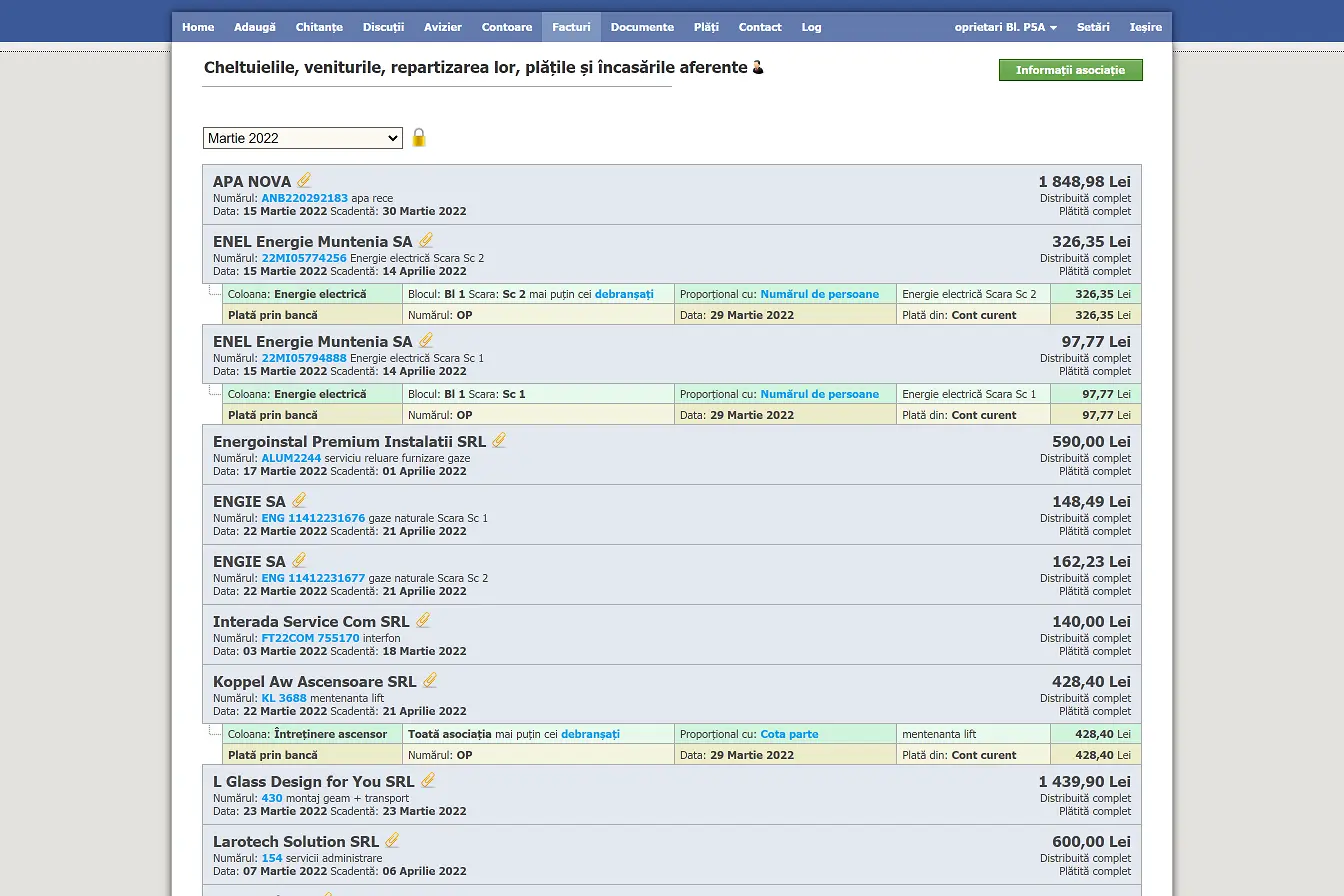Click the Informații asociație button
The height and width of the screenshot is (896, 1344).
coord(1070,70)
